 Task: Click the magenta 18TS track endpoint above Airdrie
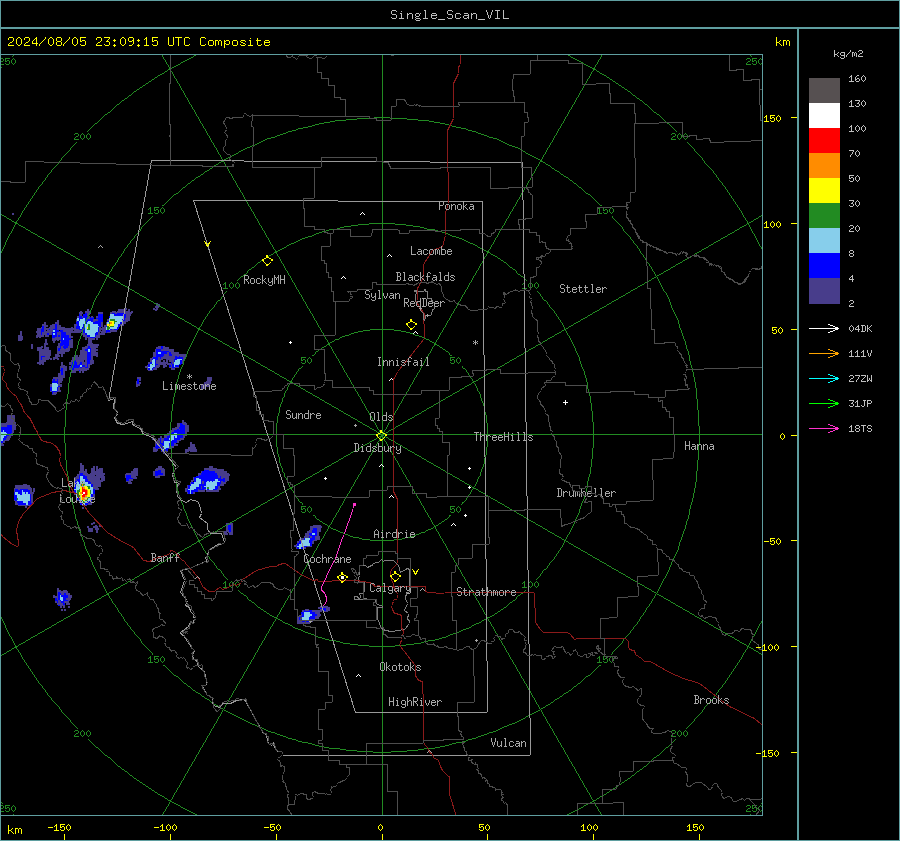point(354,505)
